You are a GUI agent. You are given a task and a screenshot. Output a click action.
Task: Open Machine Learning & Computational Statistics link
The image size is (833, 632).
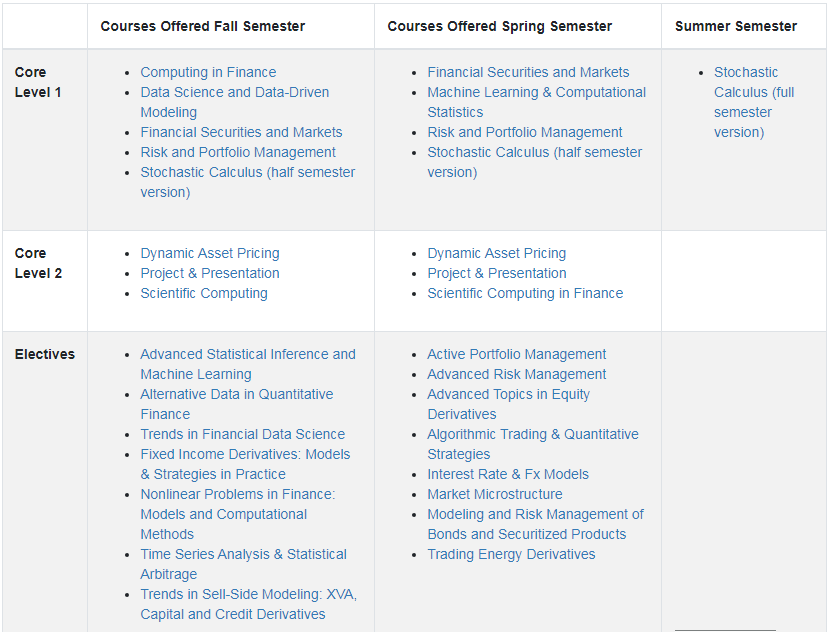536,92
